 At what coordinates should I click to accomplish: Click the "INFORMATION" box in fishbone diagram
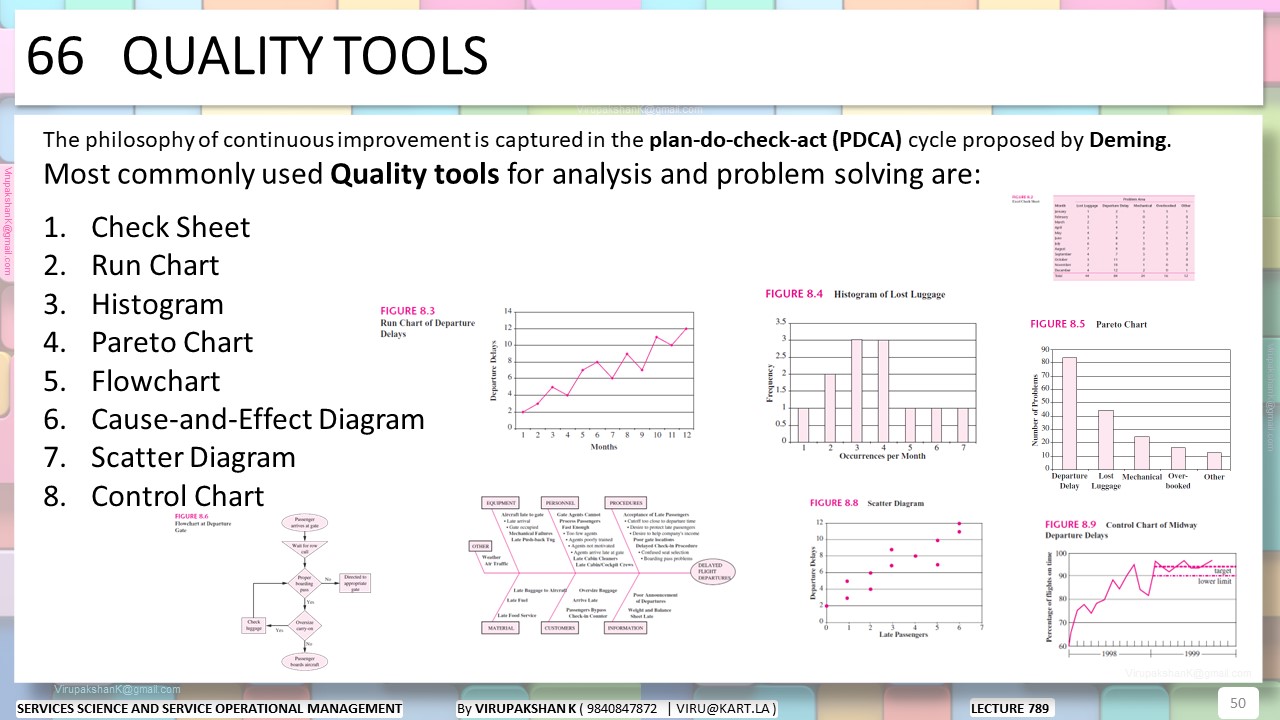[626, 628]
